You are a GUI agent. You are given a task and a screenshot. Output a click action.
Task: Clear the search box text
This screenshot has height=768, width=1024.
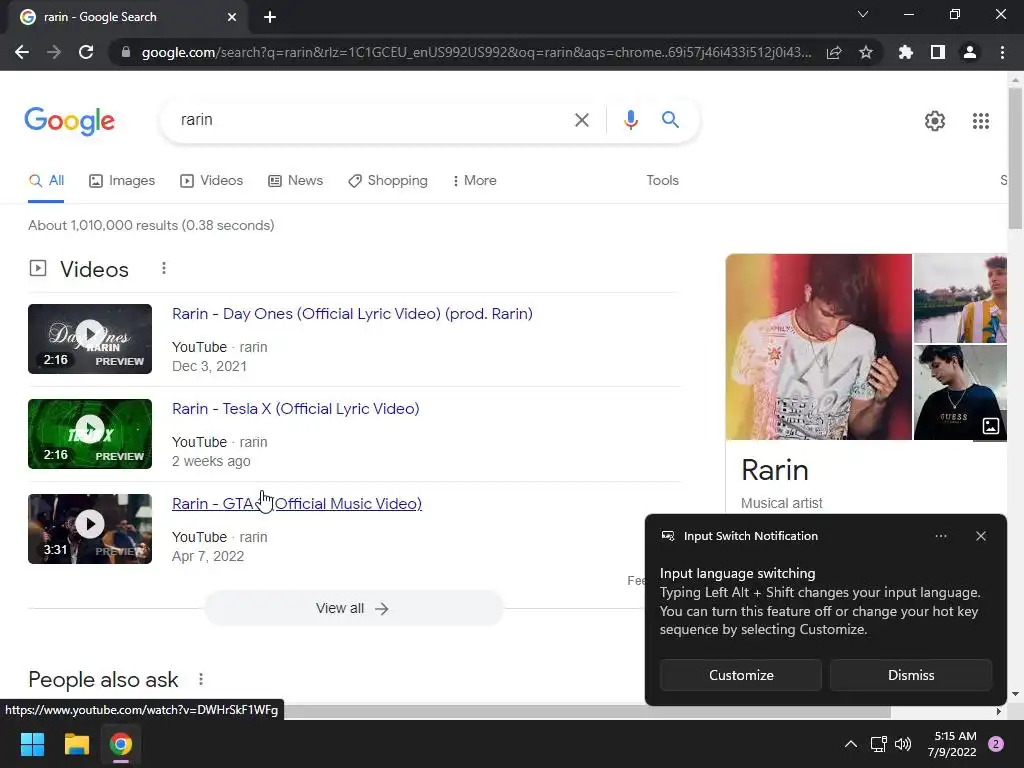click(x=581, y=120)
